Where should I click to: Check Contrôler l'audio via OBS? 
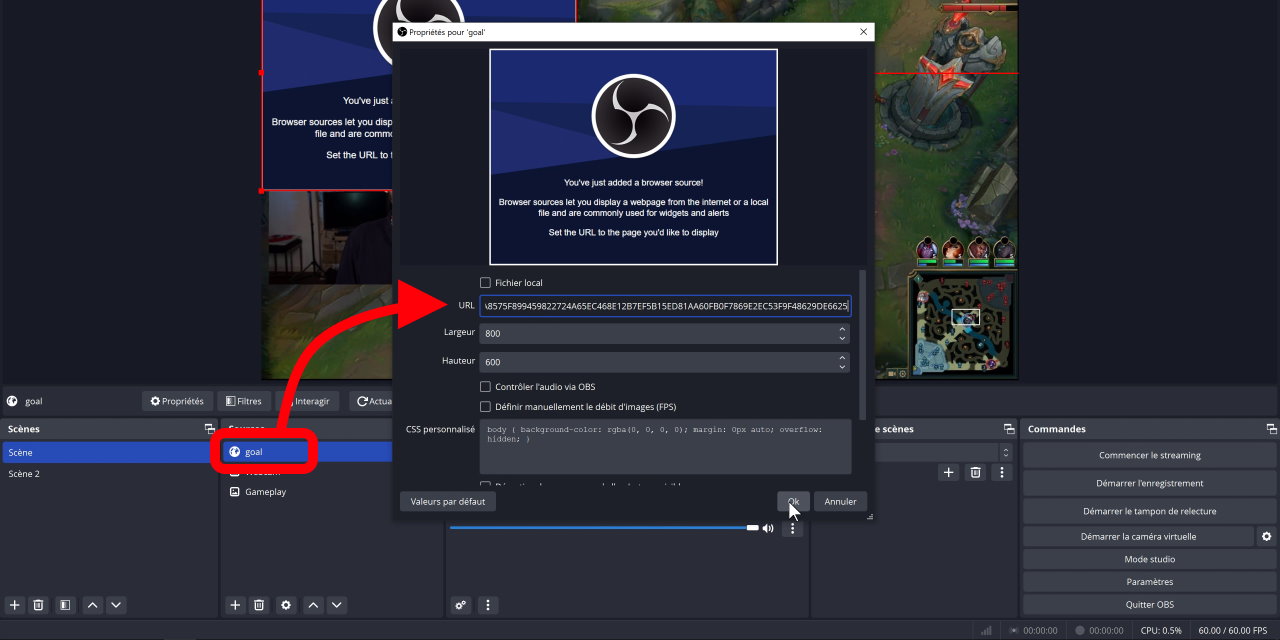point(486,387)
